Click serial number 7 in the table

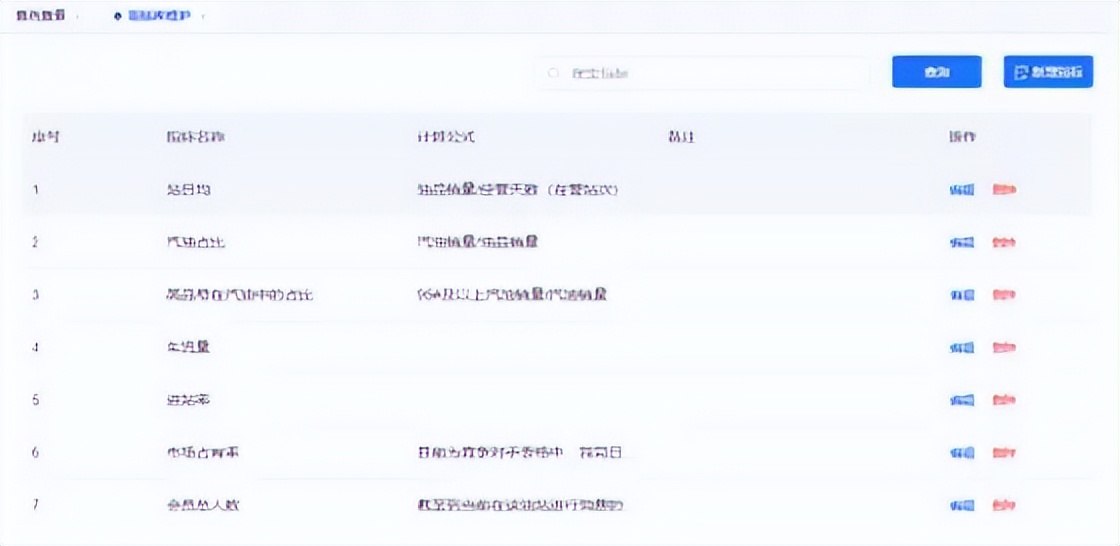point(36,506)
